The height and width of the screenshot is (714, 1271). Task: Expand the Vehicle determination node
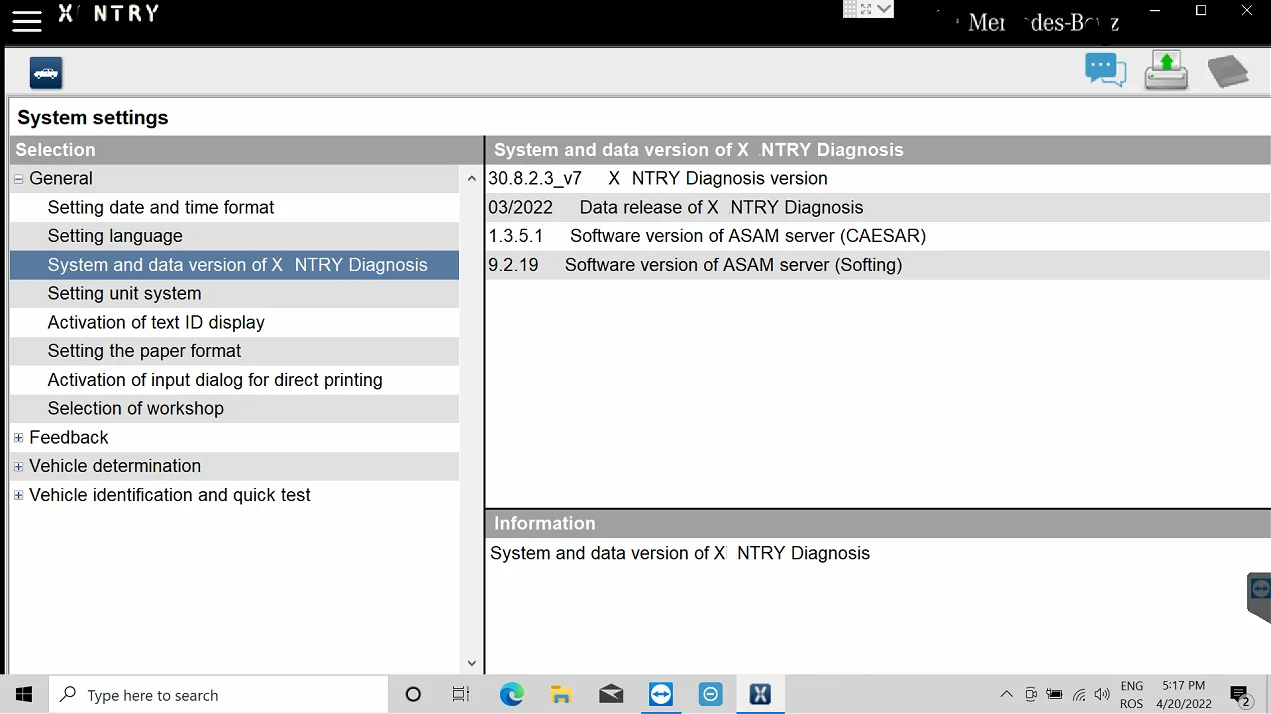tap(19, 467)
